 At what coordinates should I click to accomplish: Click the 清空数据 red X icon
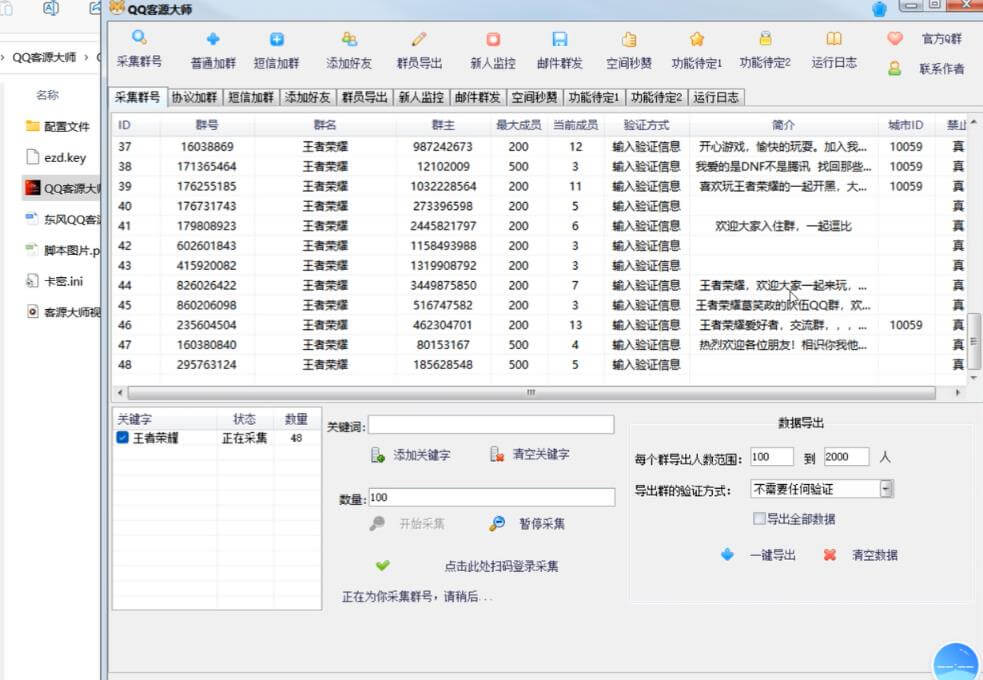[829, 555]
